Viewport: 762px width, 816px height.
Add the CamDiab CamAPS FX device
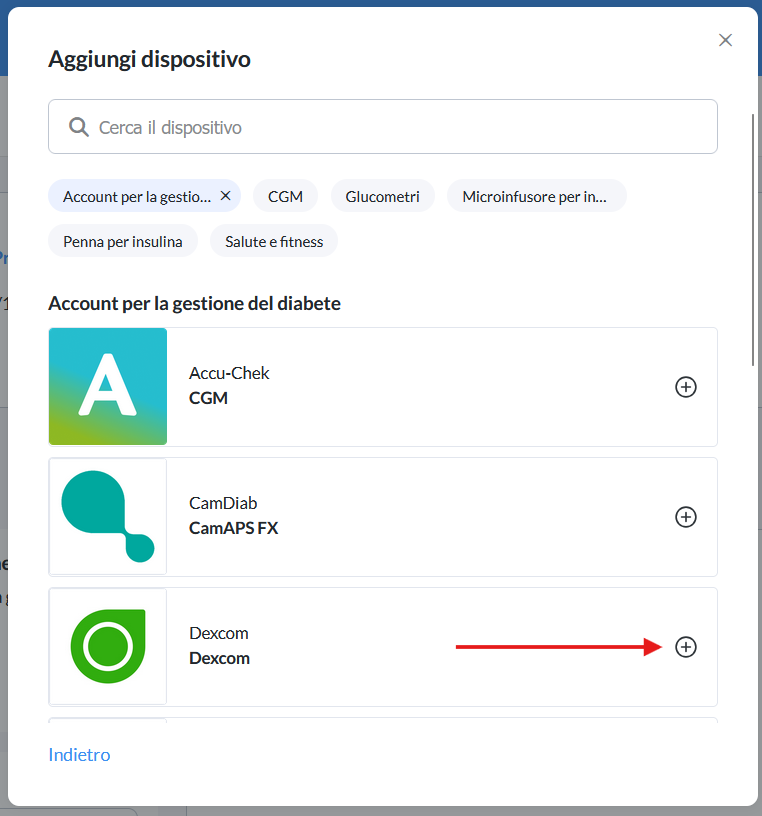click(x=685, y=517)
